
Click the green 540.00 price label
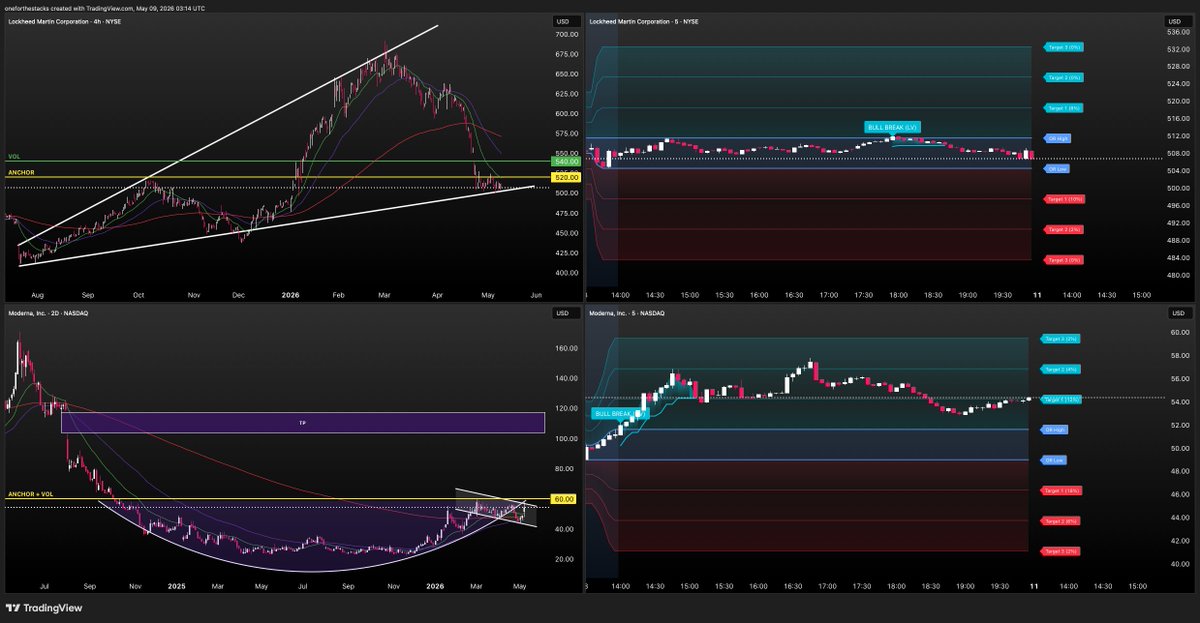[565, 161]
